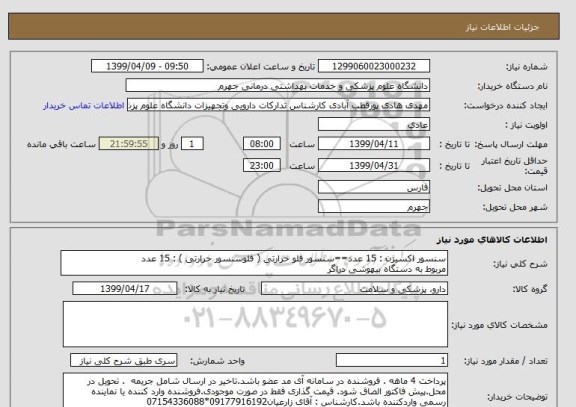Click the goods group field دارو، پزشکی و سلامت

coord(354,289)
